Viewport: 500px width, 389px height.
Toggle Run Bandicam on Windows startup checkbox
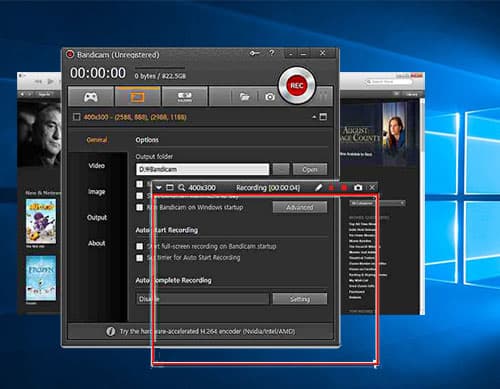[140, 207]
